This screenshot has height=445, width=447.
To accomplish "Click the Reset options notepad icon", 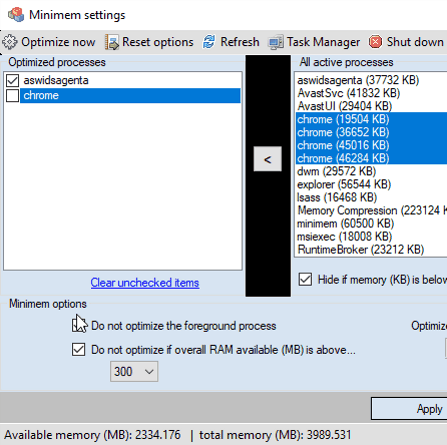I will 112,42.
